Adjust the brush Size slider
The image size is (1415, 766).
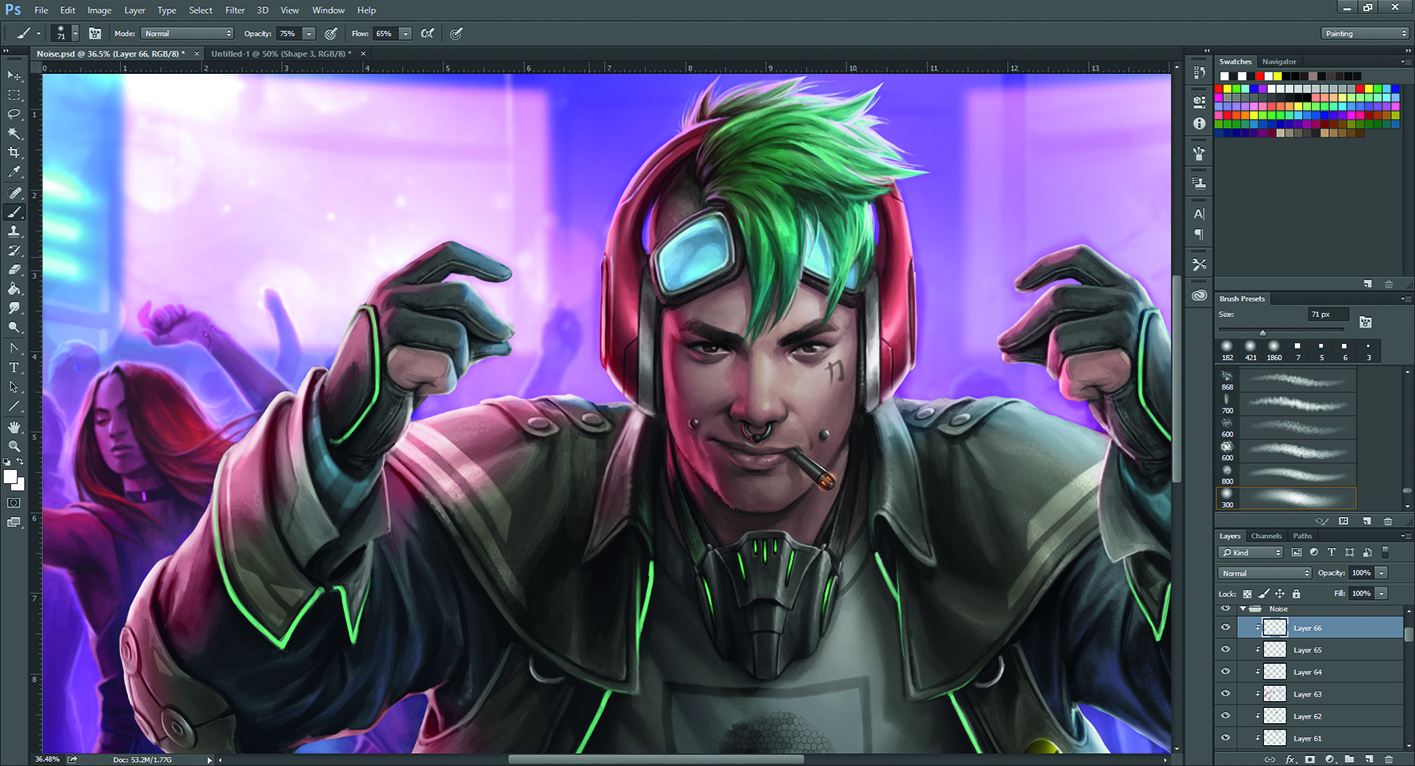point(1262,332)
